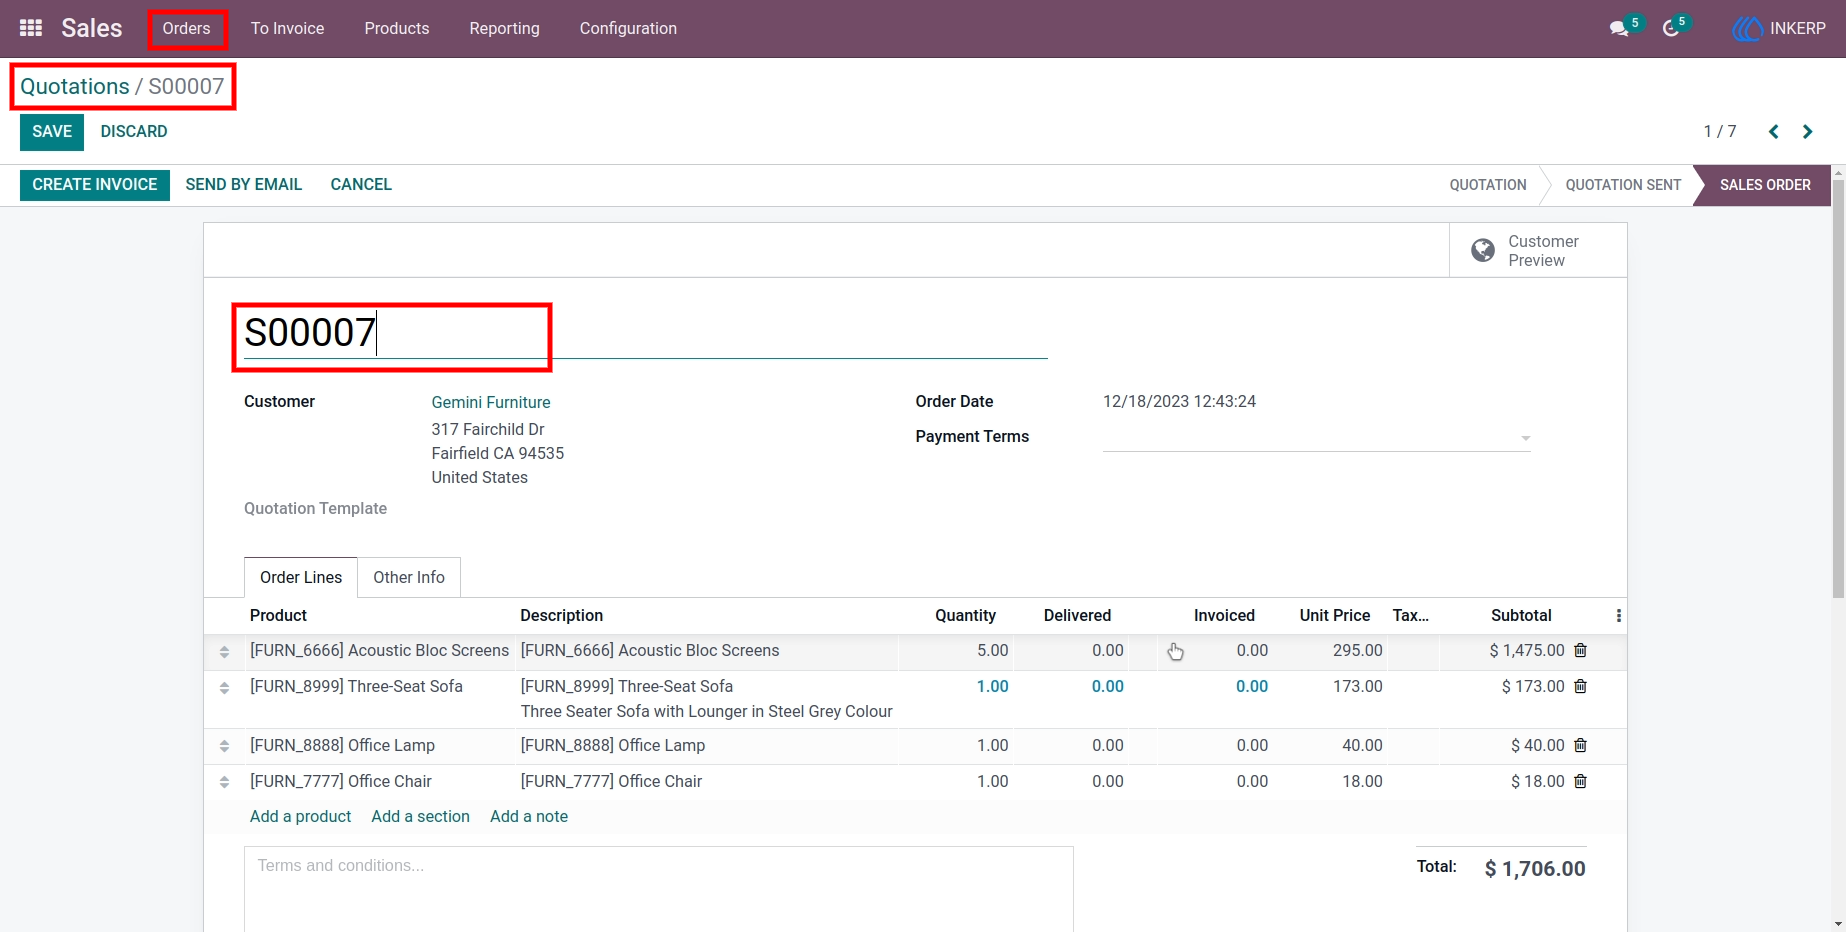Click SEND BY EMAIL button
Screen dimensions: 1846x932
[x=244, y=185]
